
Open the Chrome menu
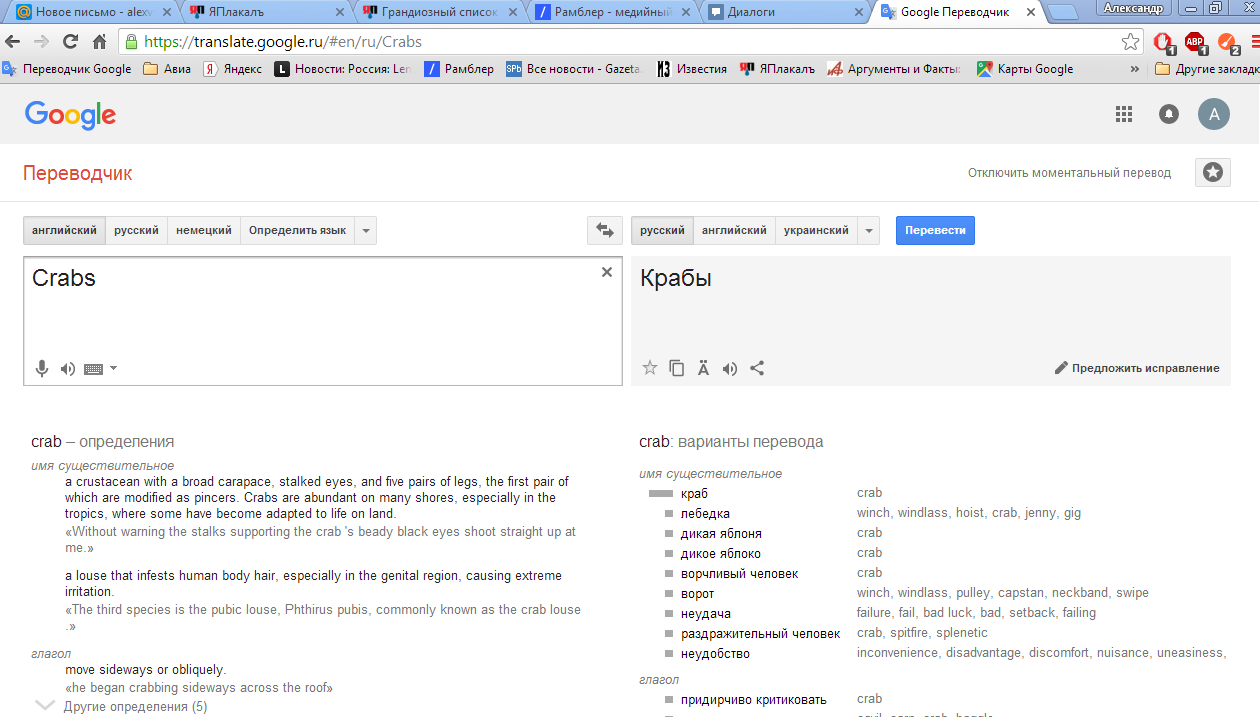[1254, 42]
